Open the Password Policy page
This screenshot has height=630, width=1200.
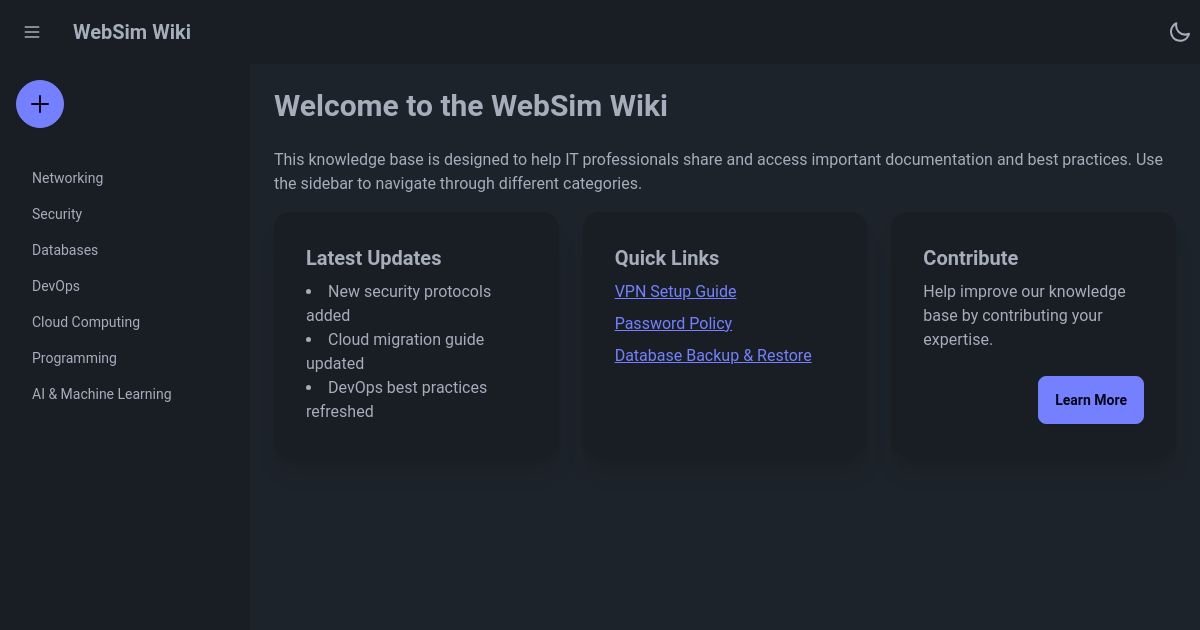(673, 323)
